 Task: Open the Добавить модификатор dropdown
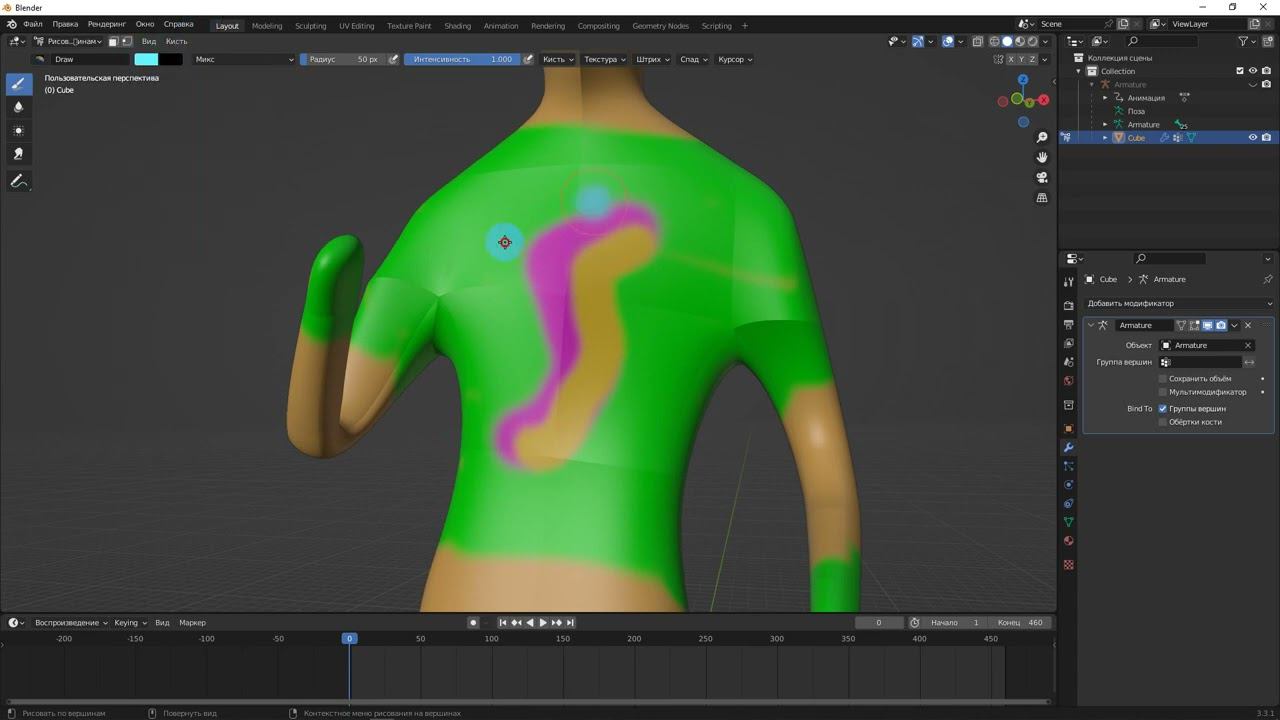(x=1179, y=303)
